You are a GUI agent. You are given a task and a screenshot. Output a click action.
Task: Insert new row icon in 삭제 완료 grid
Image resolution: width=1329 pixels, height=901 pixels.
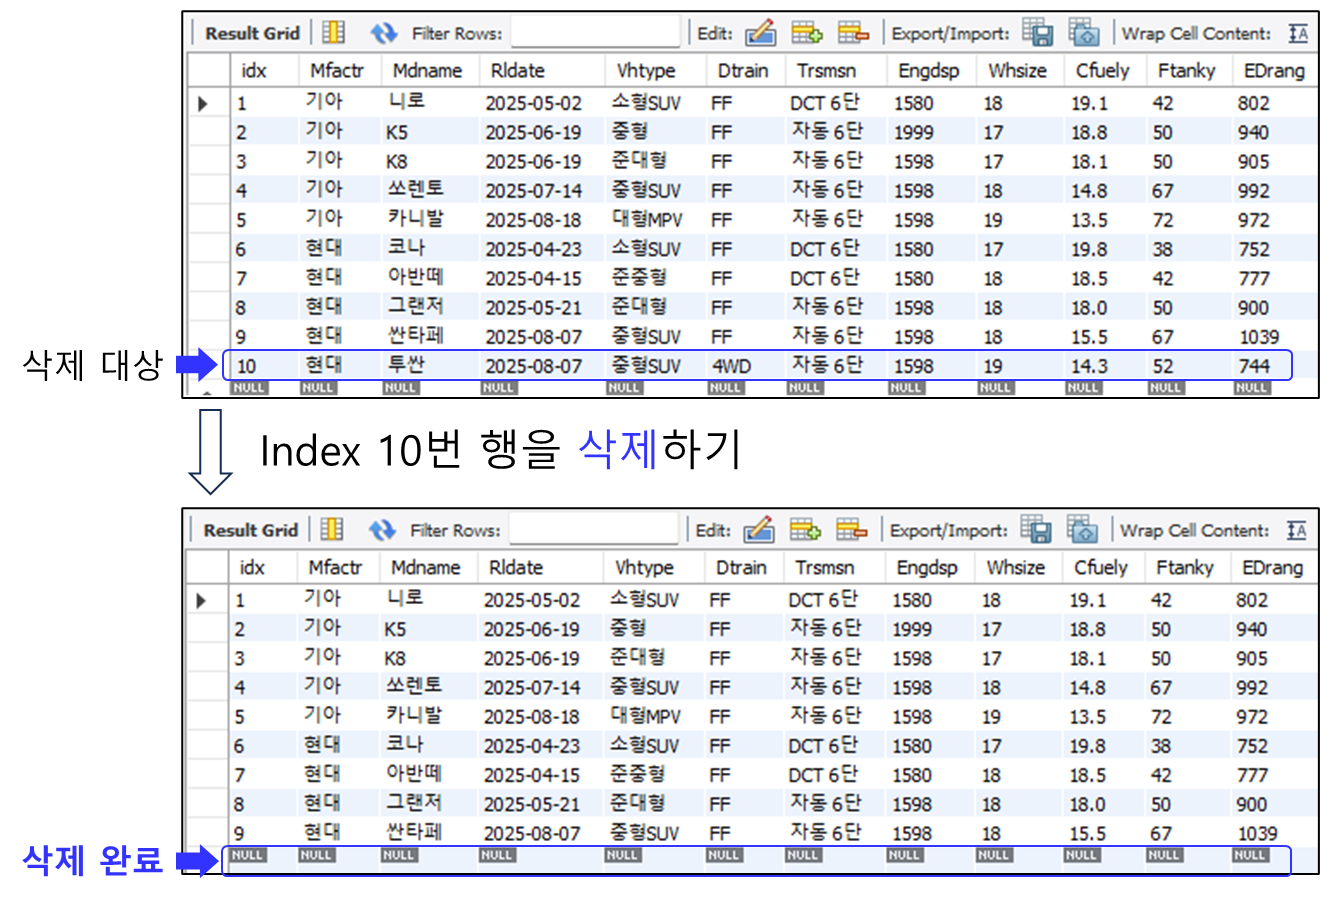805,530
